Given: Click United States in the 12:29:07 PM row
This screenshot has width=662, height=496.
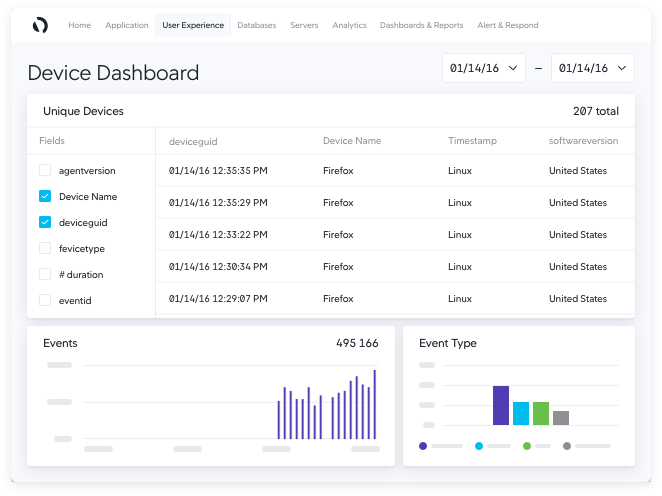Looking at the screenshot, I should coord(578,298).
